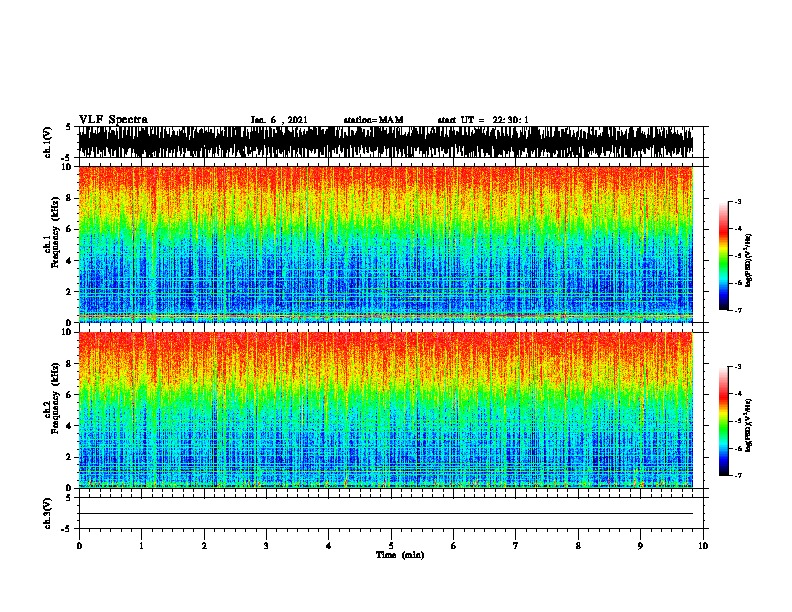Click the '8' tick on ch.1 frequency axis
The height and width of the screenshot is (612, 792).
click(x=70, y=198)
